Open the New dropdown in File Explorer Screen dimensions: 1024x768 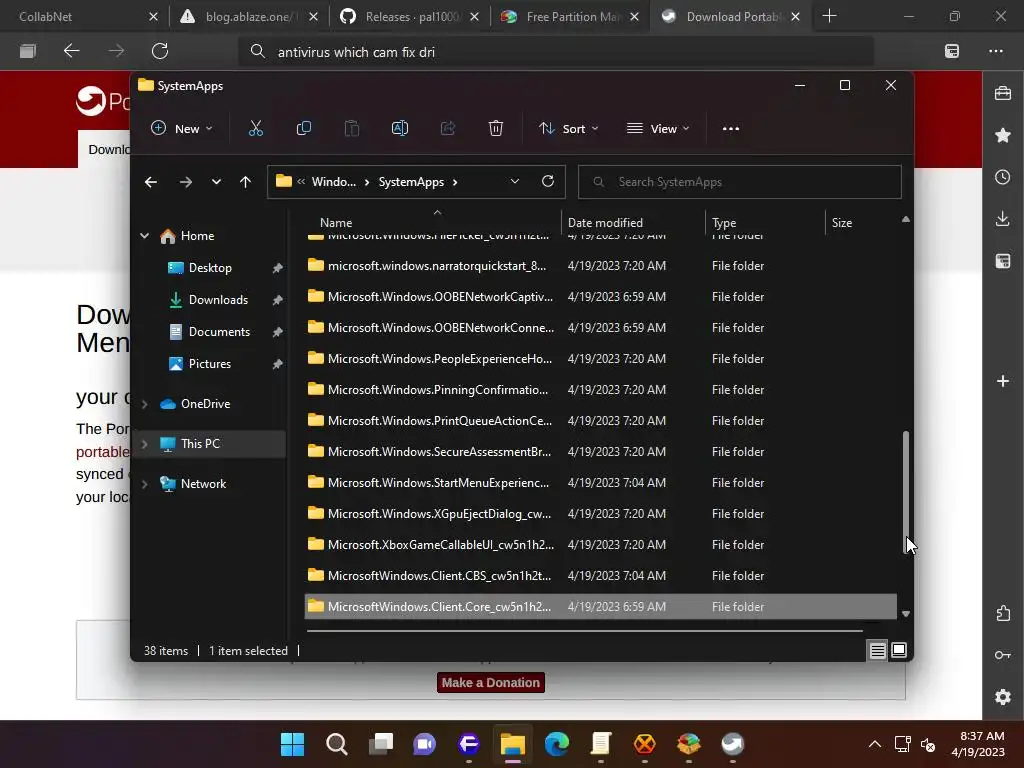point(182,129)
